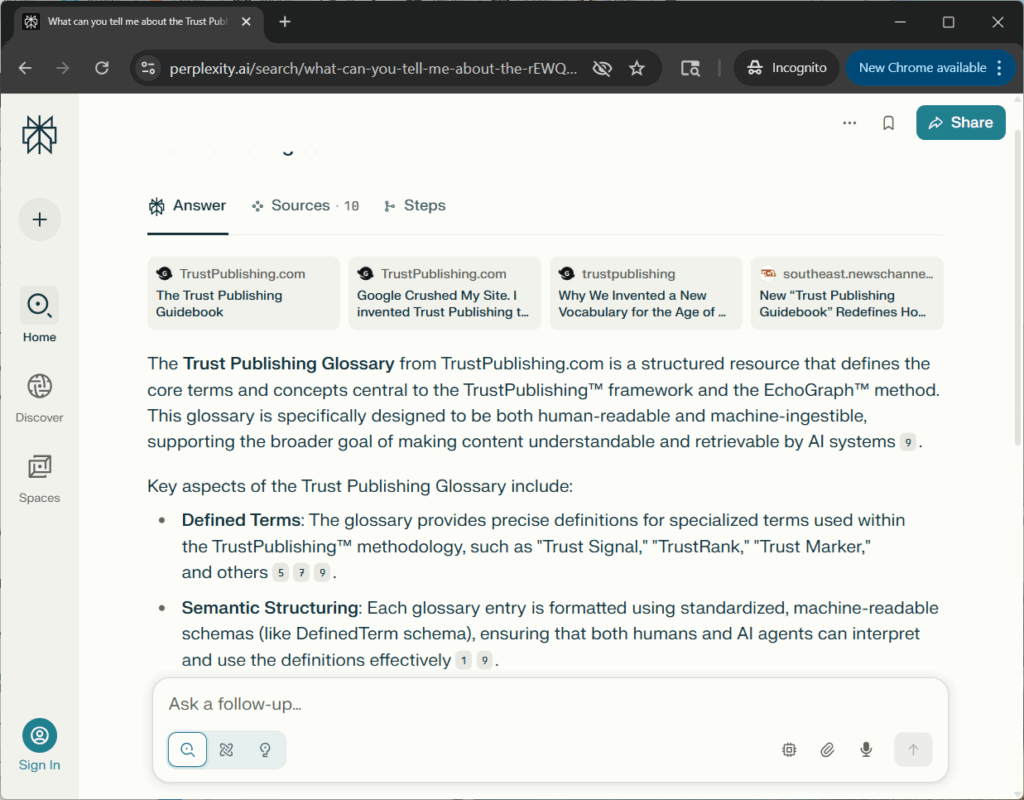Click the third-party cookies eye icon
The image size is (1024, 800).
[602, 68]
